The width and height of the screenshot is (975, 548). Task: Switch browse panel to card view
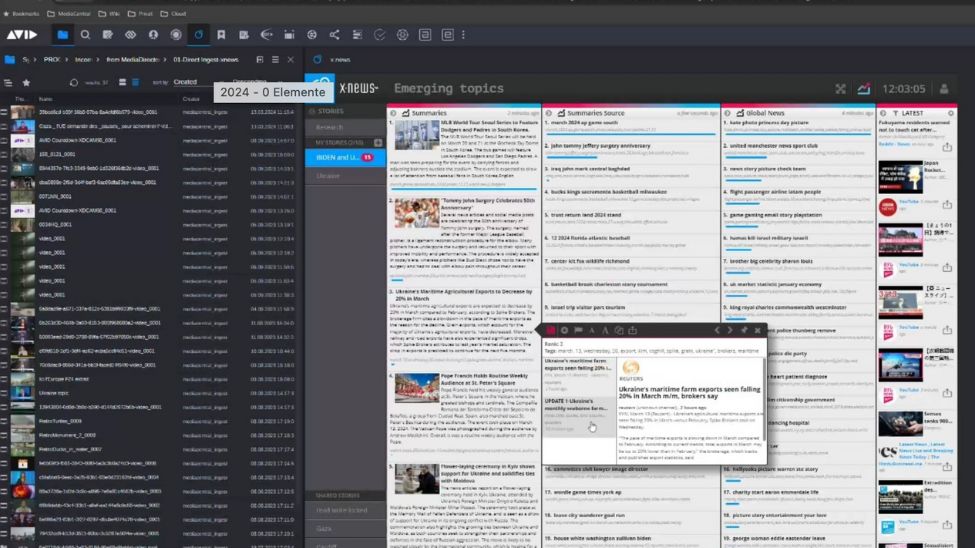coord(122,82)
